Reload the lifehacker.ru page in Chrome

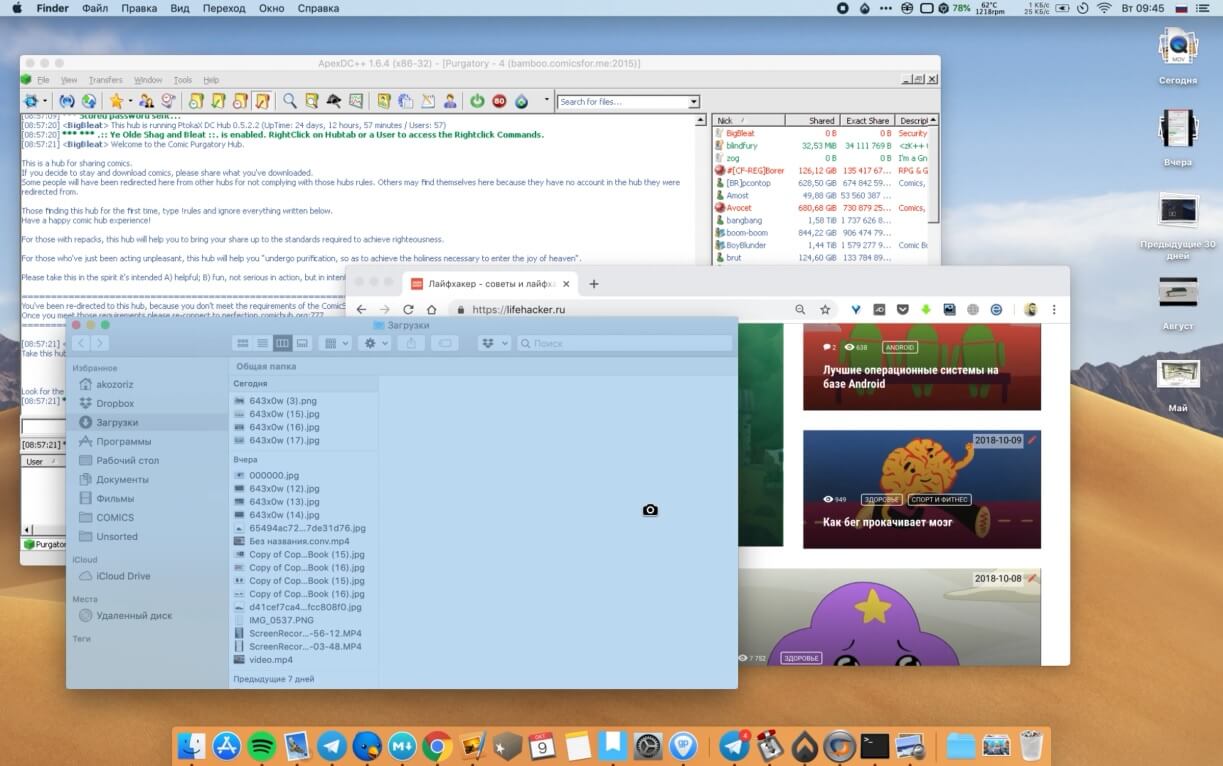(x=408, y=310)
